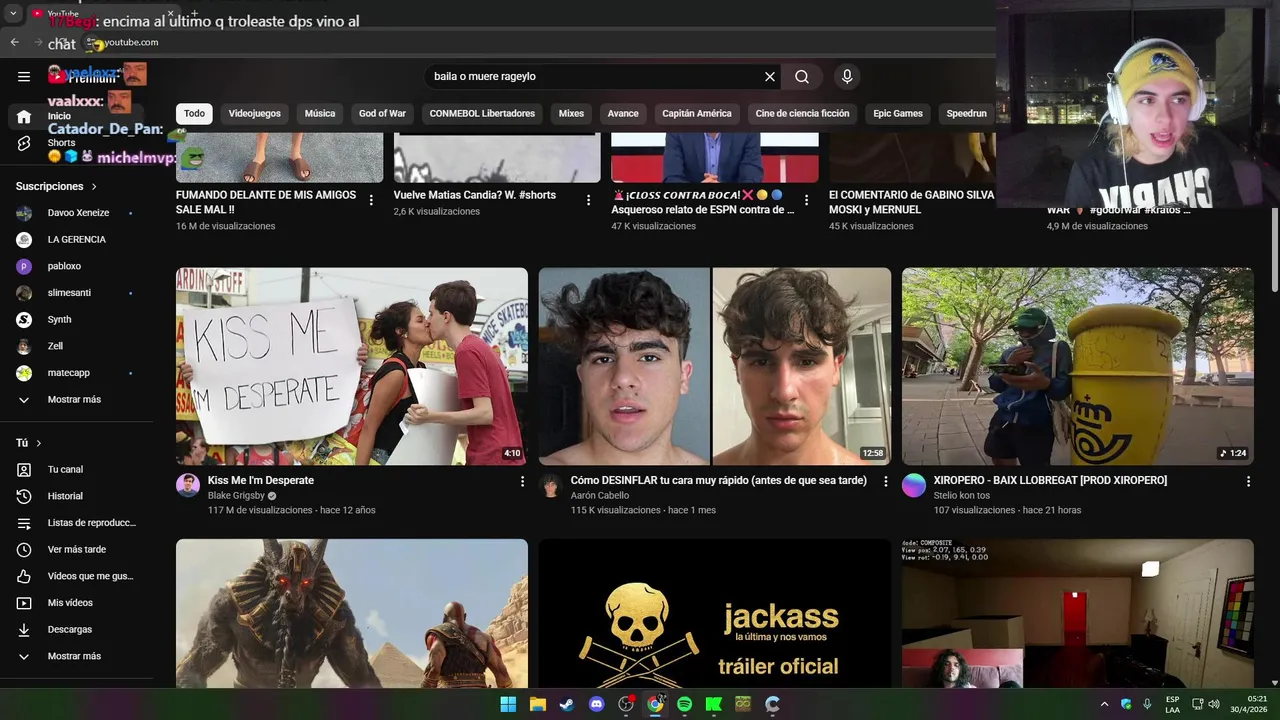Image resolution: width=1280 pixels, height=720 pixels.
Task: Open options menu for Kiss Me I'm Desperate
Action: [x=522, y=481]
